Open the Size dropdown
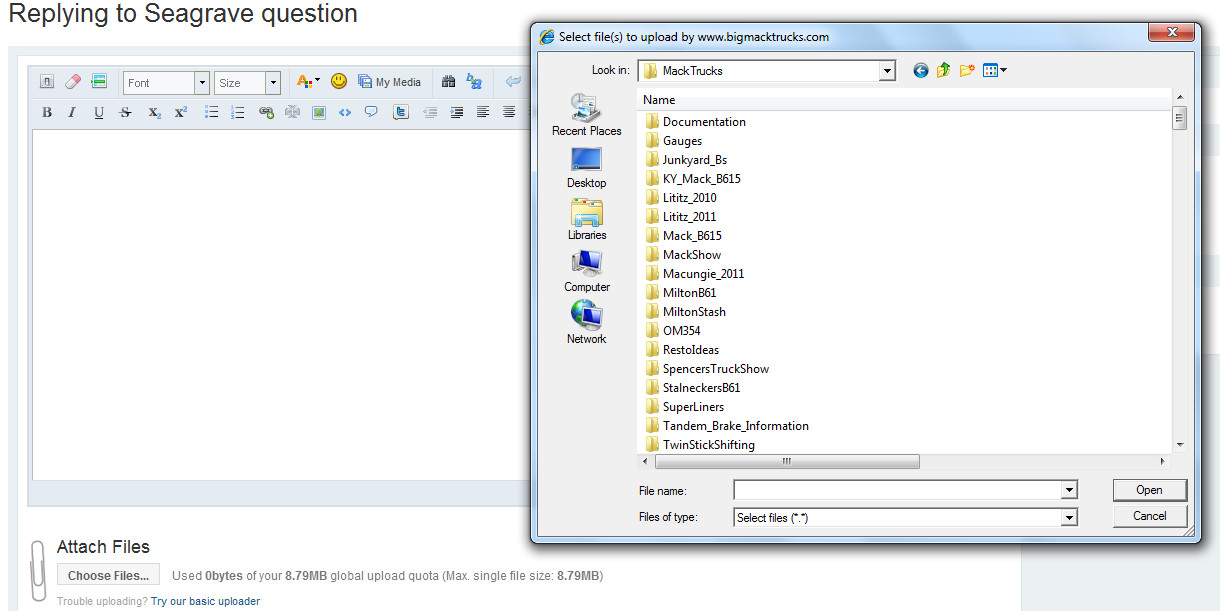The width and height of the screenshot is (1220, 611). coord(247,83)
